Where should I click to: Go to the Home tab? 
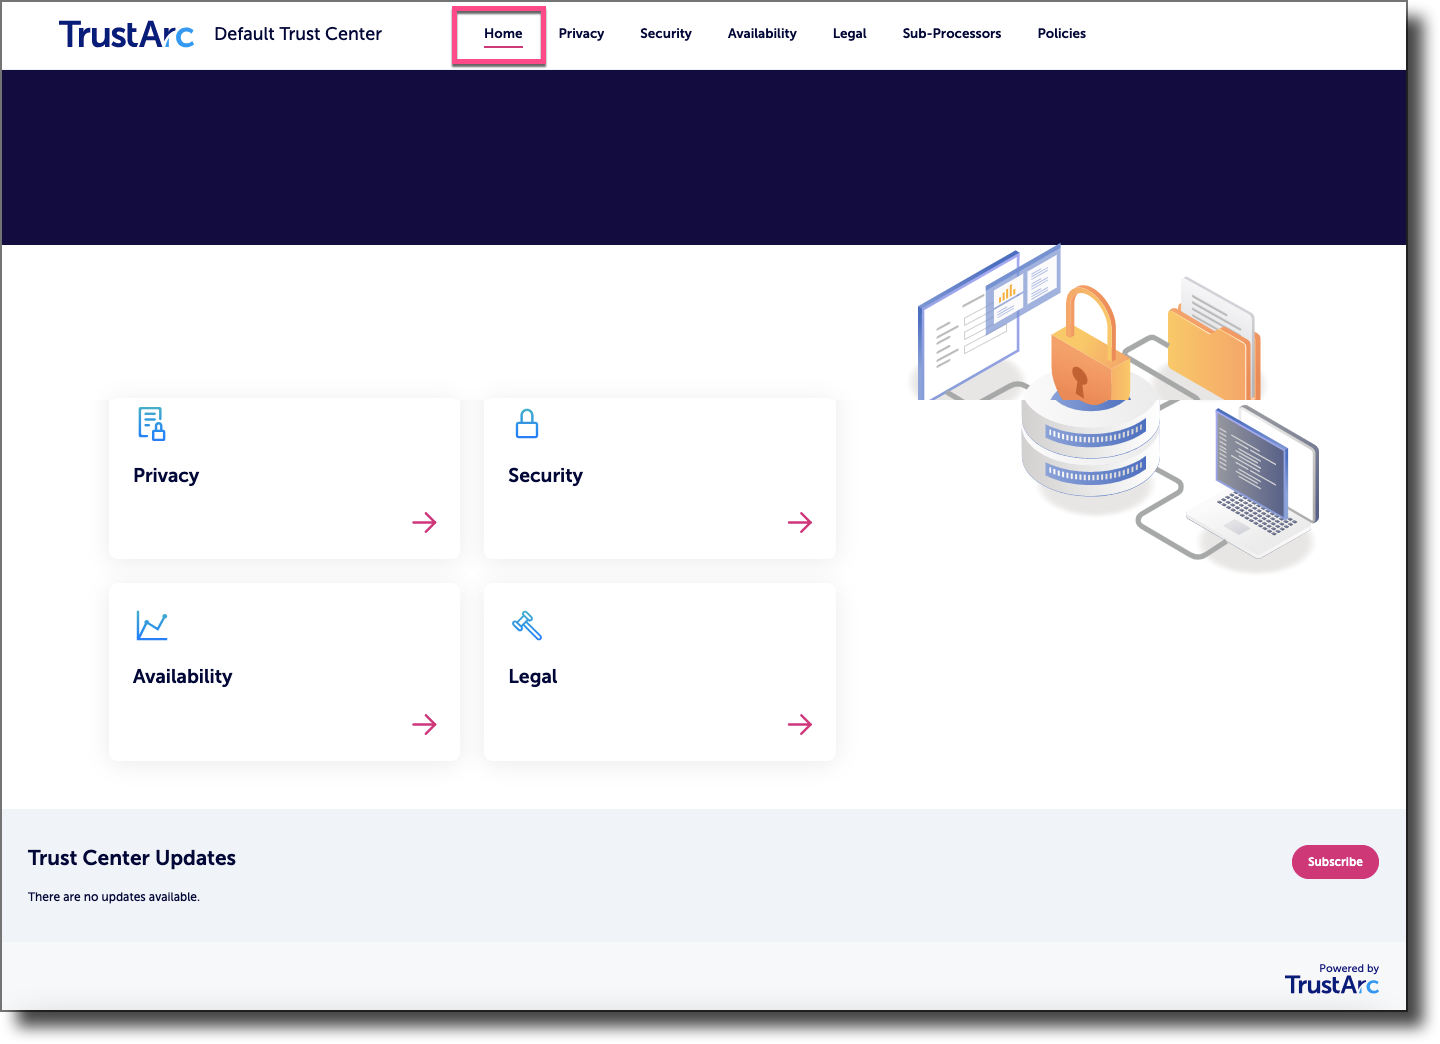coord(503,34)
